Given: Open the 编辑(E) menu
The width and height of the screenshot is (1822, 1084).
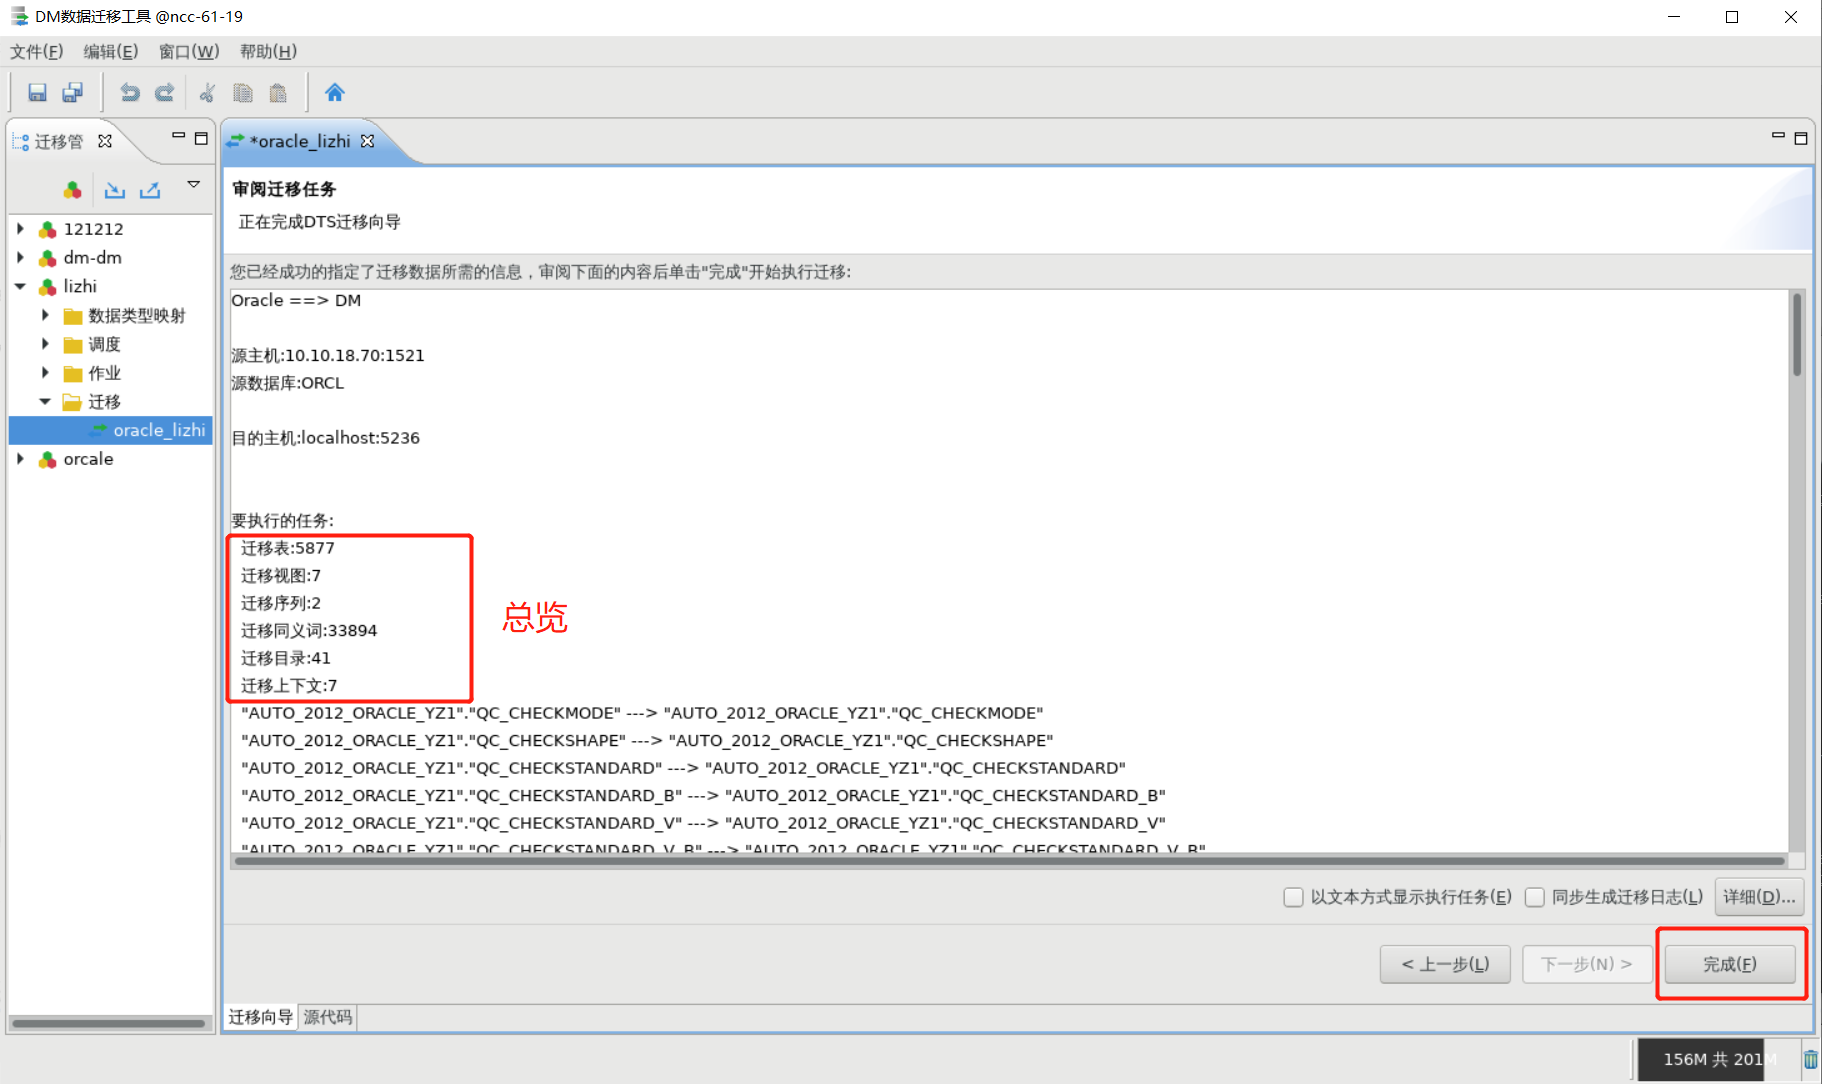Looking at the screenshot, I should tap(111, 51).
